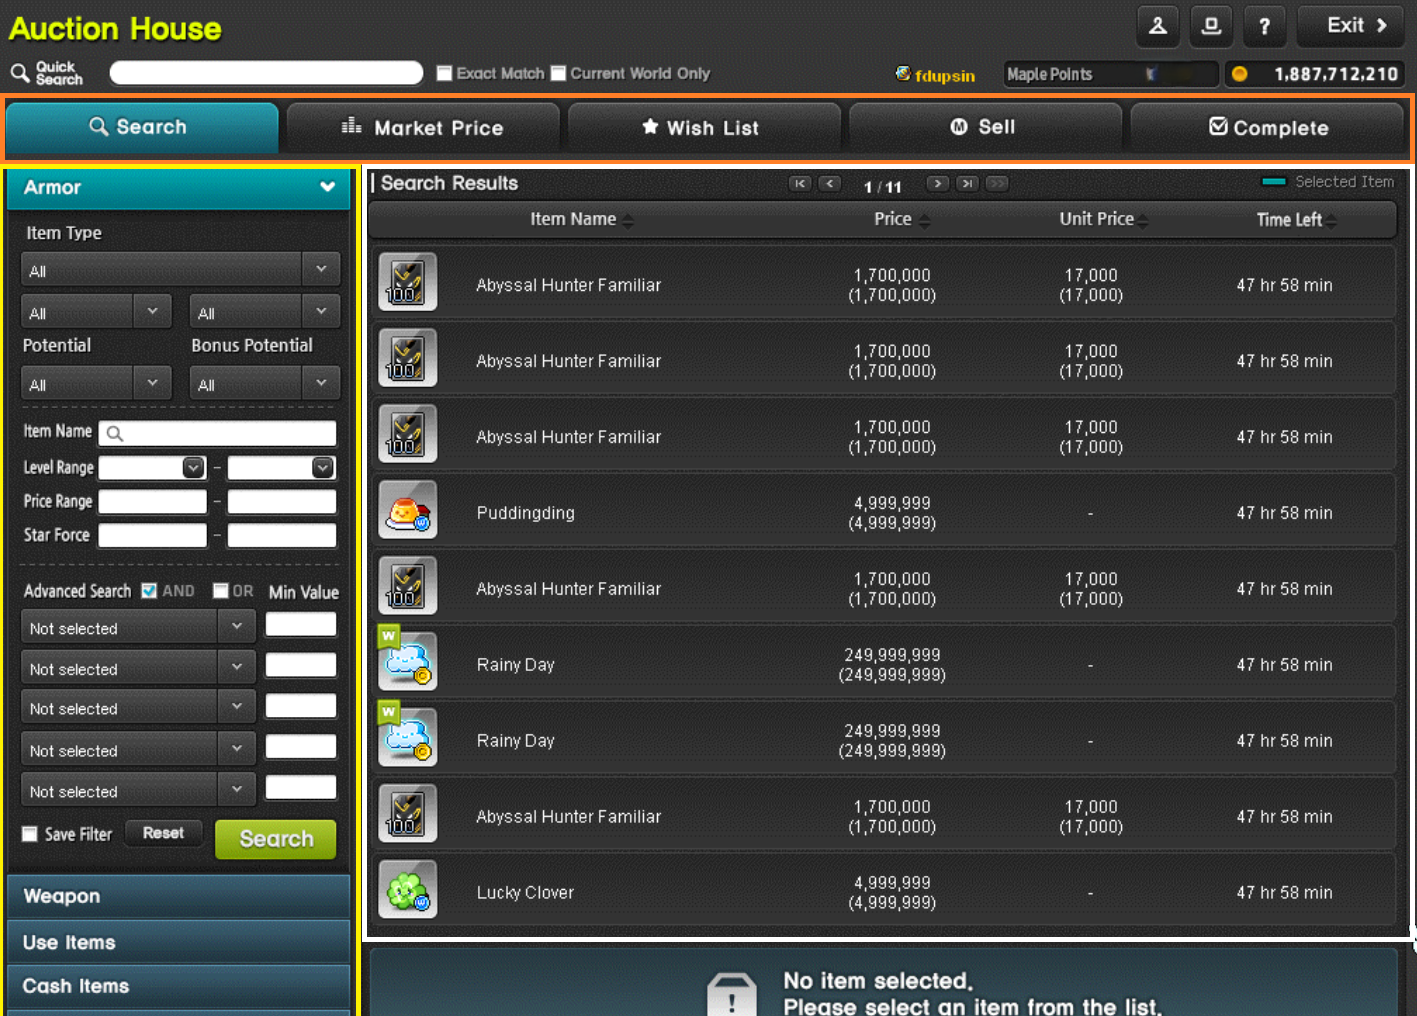Enable the Exact Match checkbox
Screen dimensions: 1417x1016
445,73
